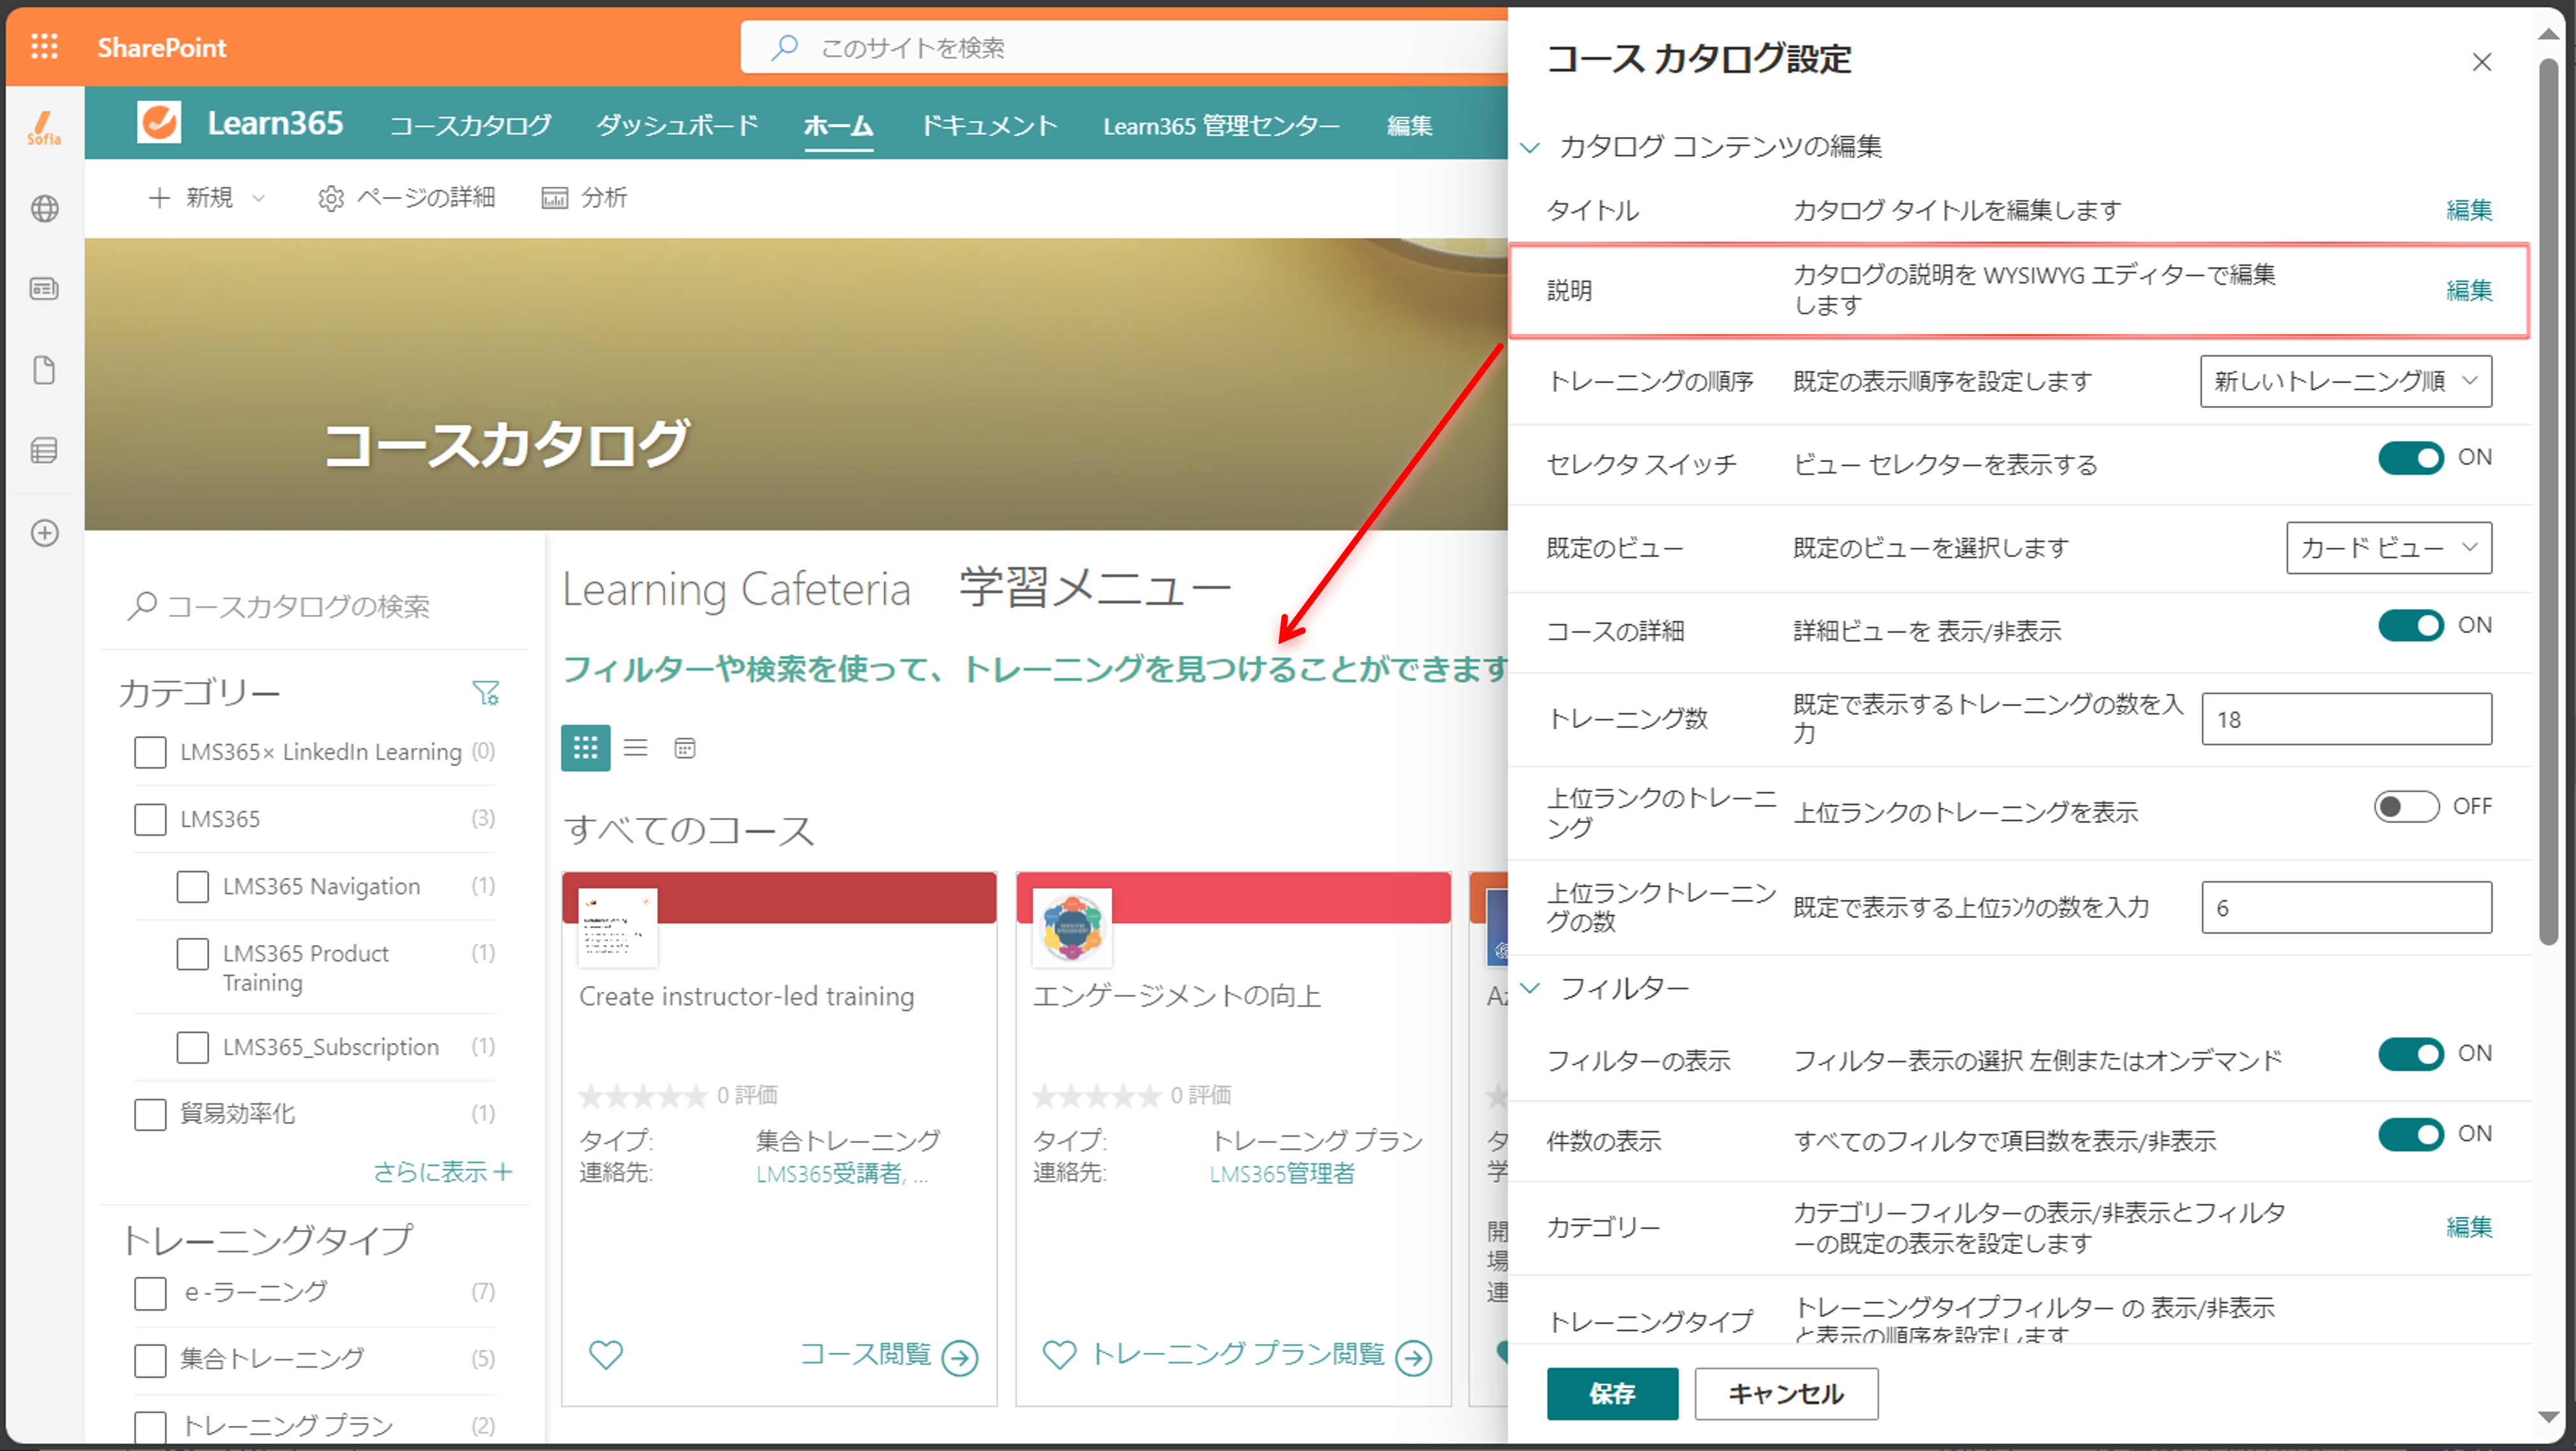Toggle the フィルターの表示 switch
Image resolution: width=2576 pixels, height=1451 pixels.
pyautogui.click(x=2410, y=1054)
